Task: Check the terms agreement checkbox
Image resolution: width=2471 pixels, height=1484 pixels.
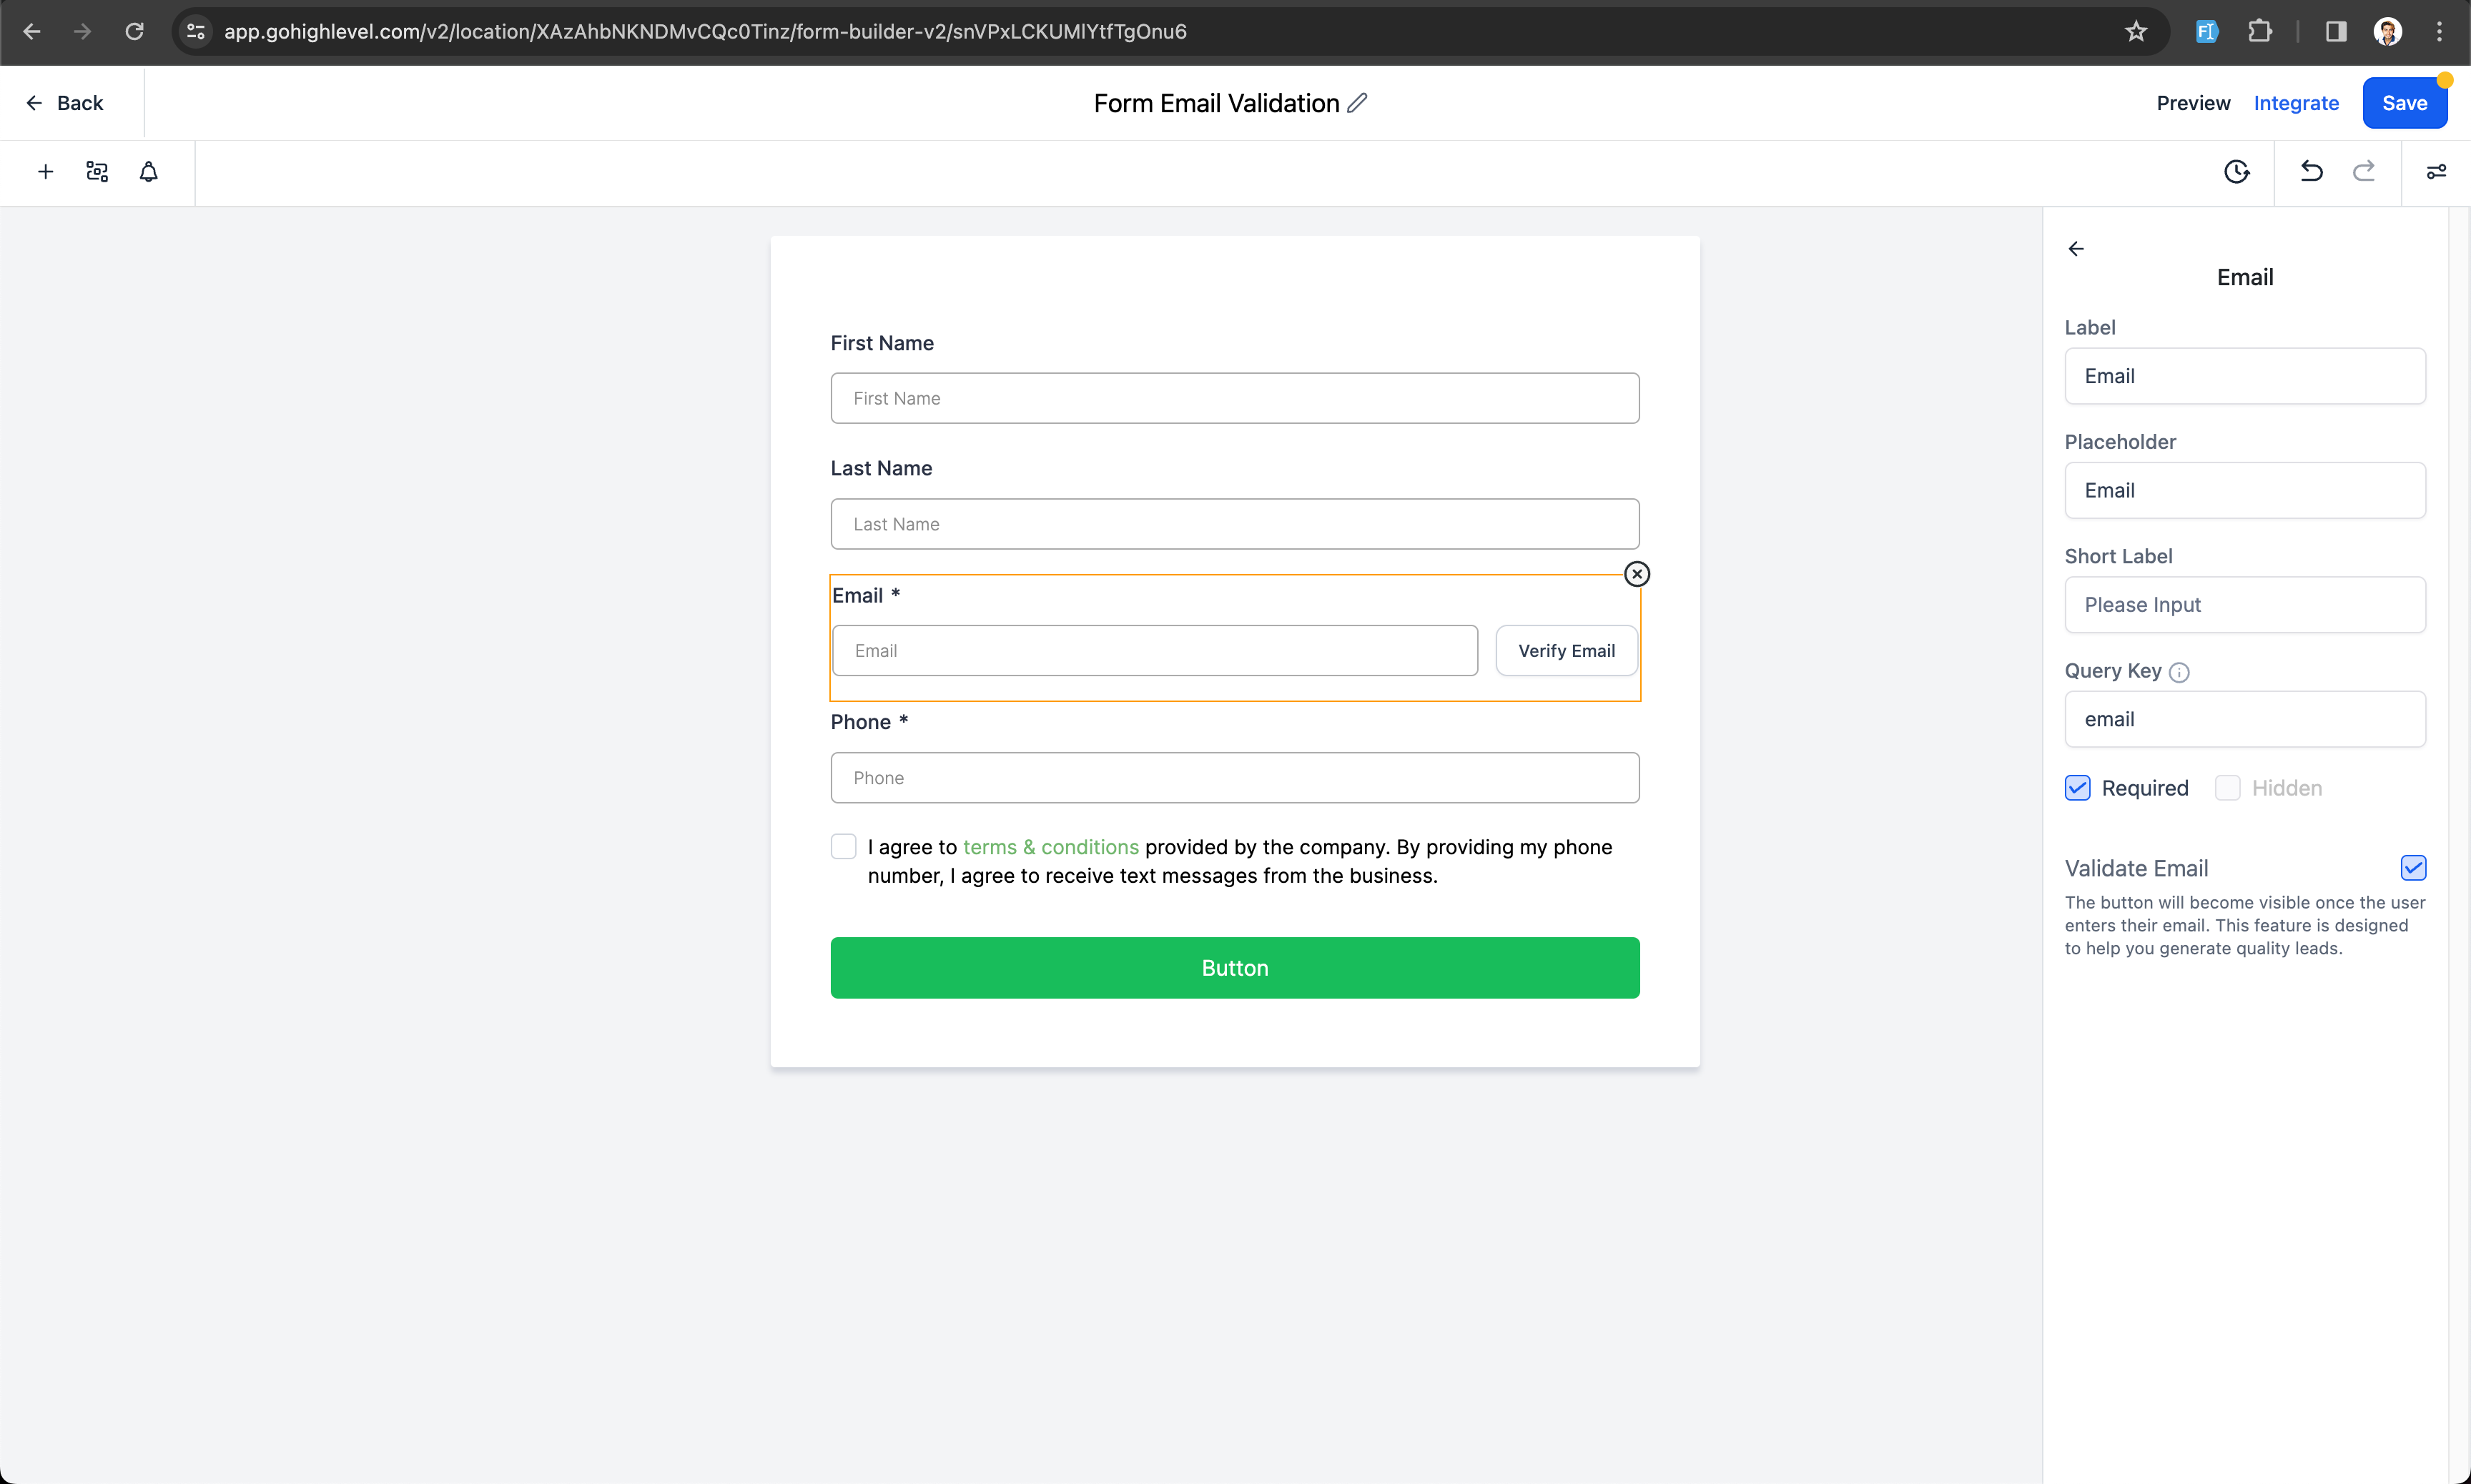Action: pyautogui.click(x=843, y=847)
